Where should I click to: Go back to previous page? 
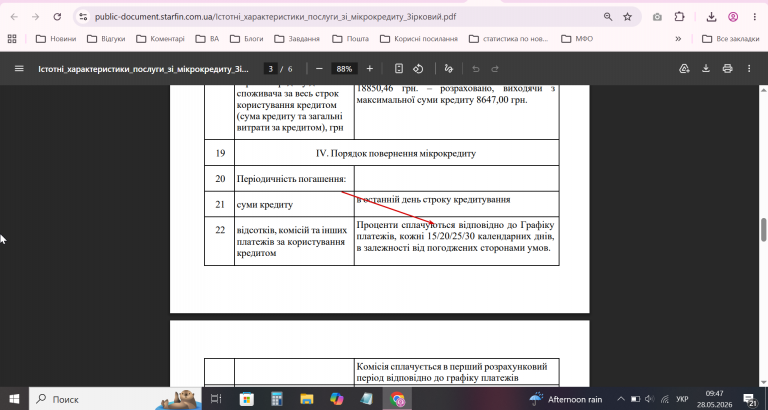[x=14, y=17]
